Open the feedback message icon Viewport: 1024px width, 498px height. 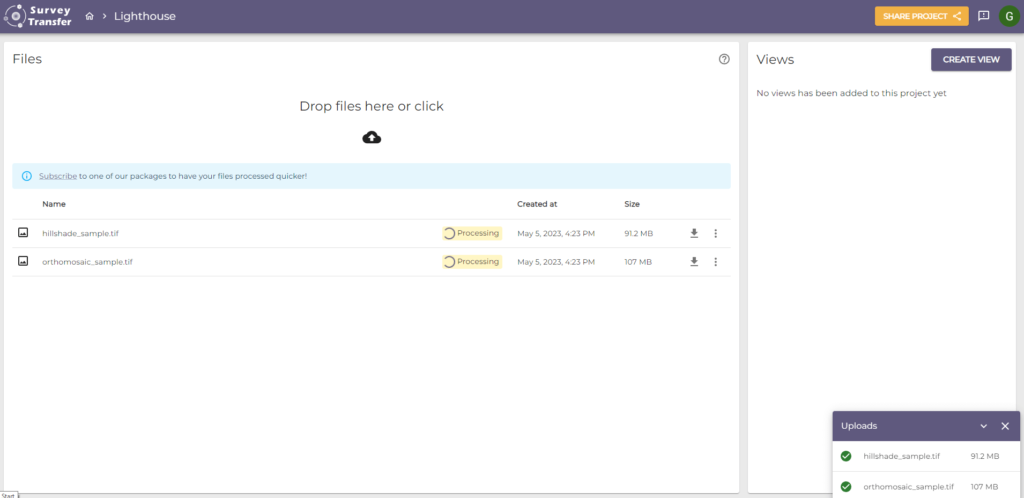(x=983, y=16)
